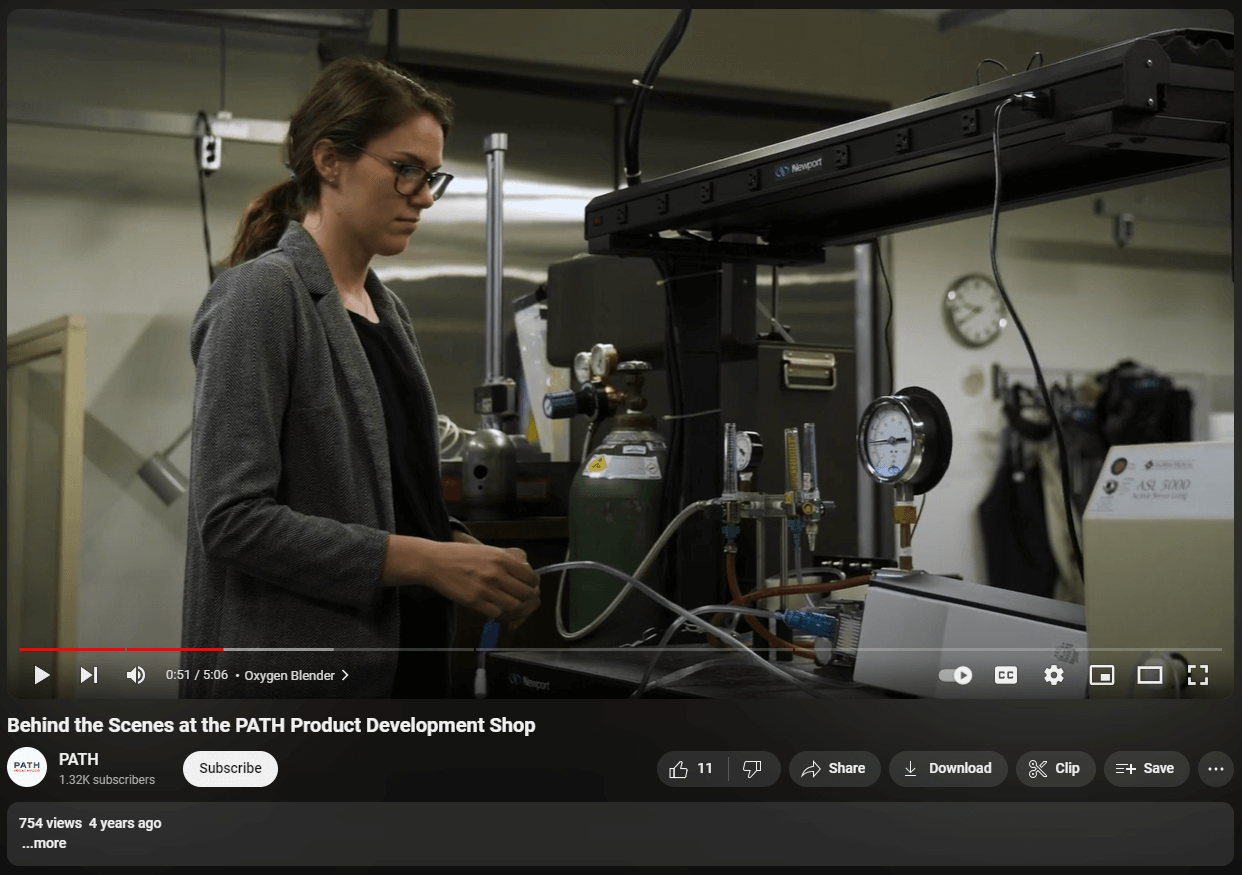Dislike this video
The image size is (1242, 875).
(753, 768)
